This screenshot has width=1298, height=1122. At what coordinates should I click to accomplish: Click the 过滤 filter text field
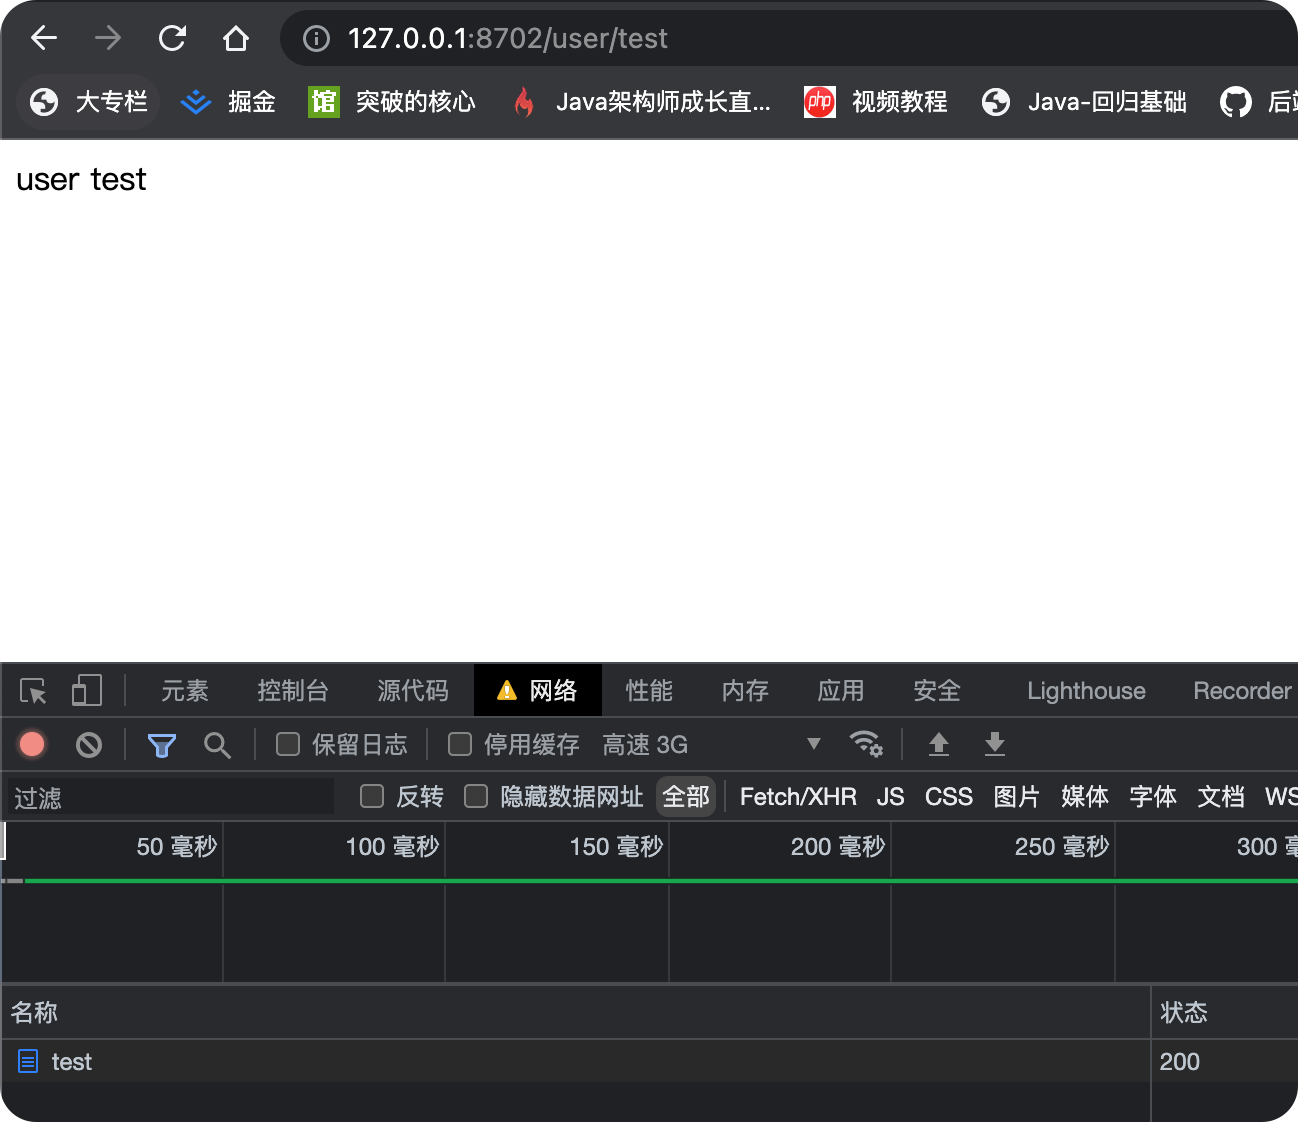(171, 797)
